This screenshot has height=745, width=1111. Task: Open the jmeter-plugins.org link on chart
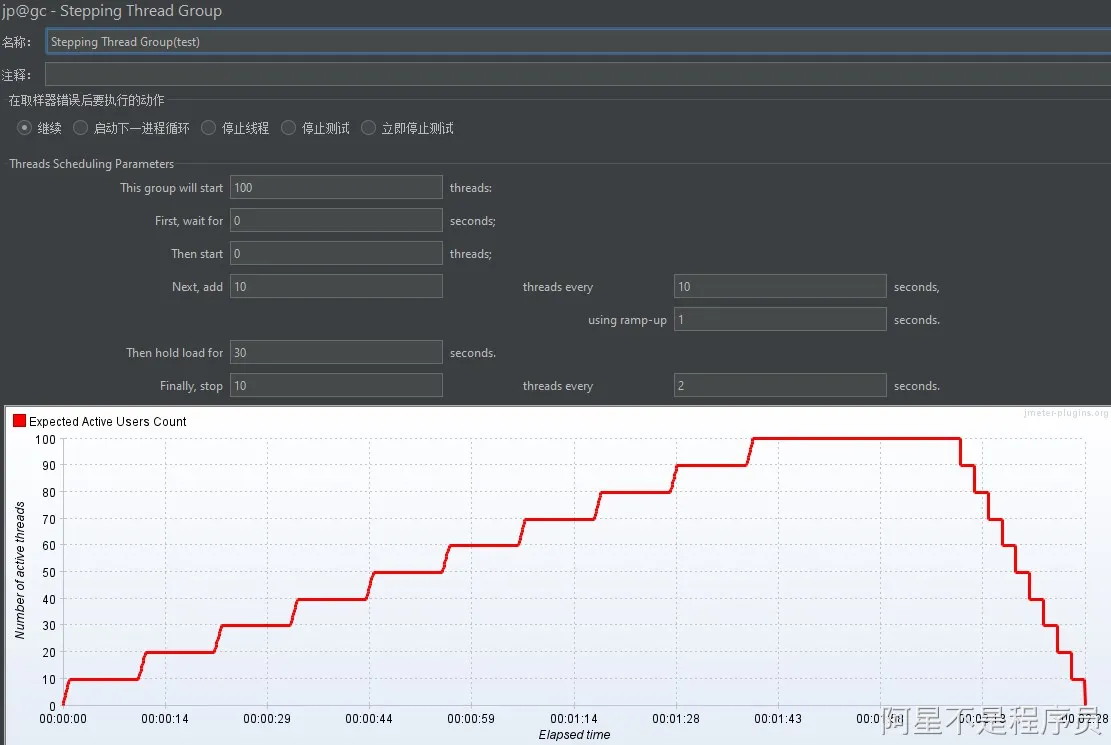pos(1064,414)
